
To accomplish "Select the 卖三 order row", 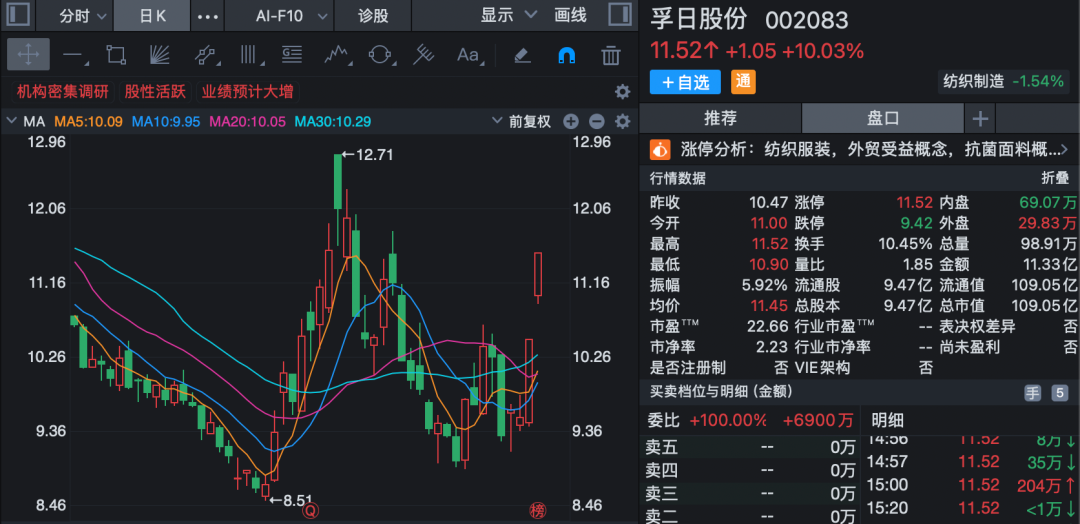I will point(749,494).
